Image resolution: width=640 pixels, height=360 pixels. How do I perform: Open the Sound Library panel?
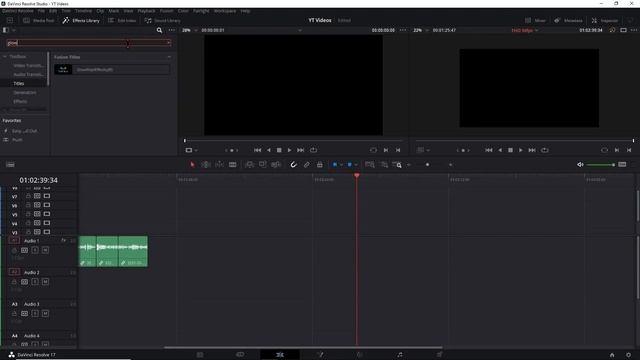[x=162, y=20]
